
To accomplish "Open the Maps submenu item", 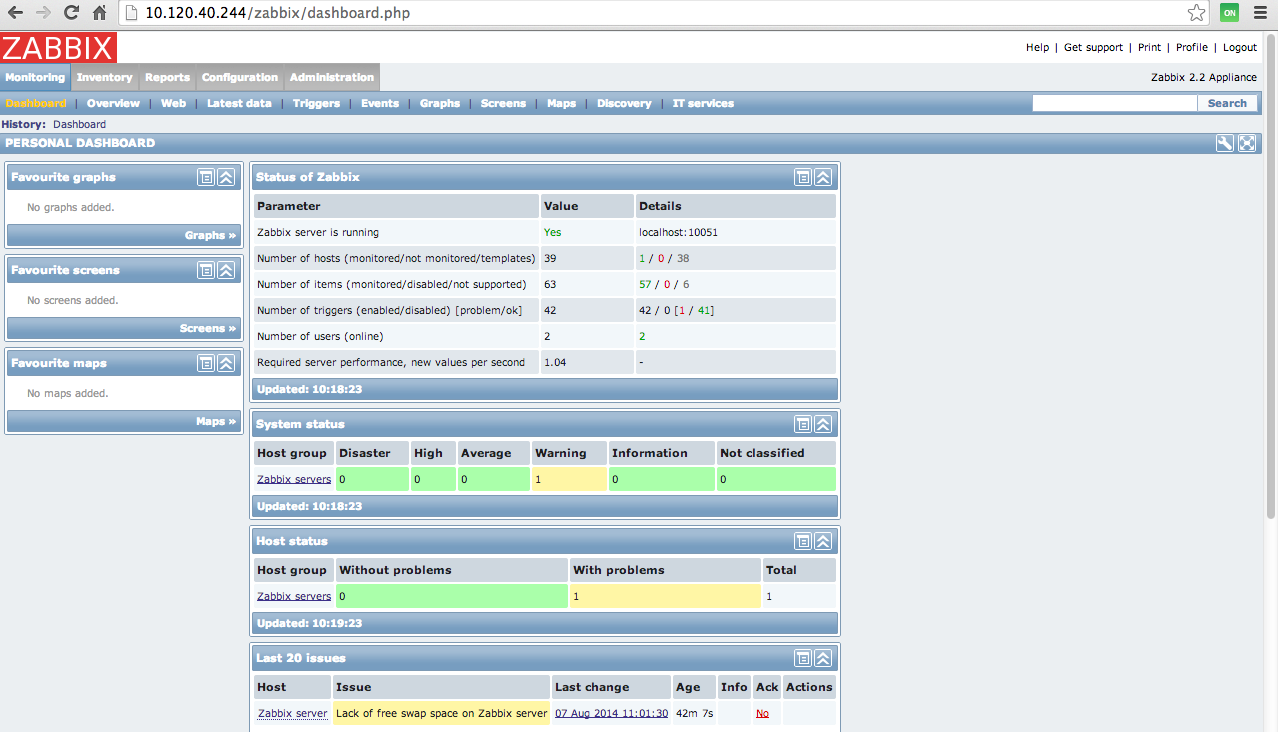I will [x=561, y=103].
